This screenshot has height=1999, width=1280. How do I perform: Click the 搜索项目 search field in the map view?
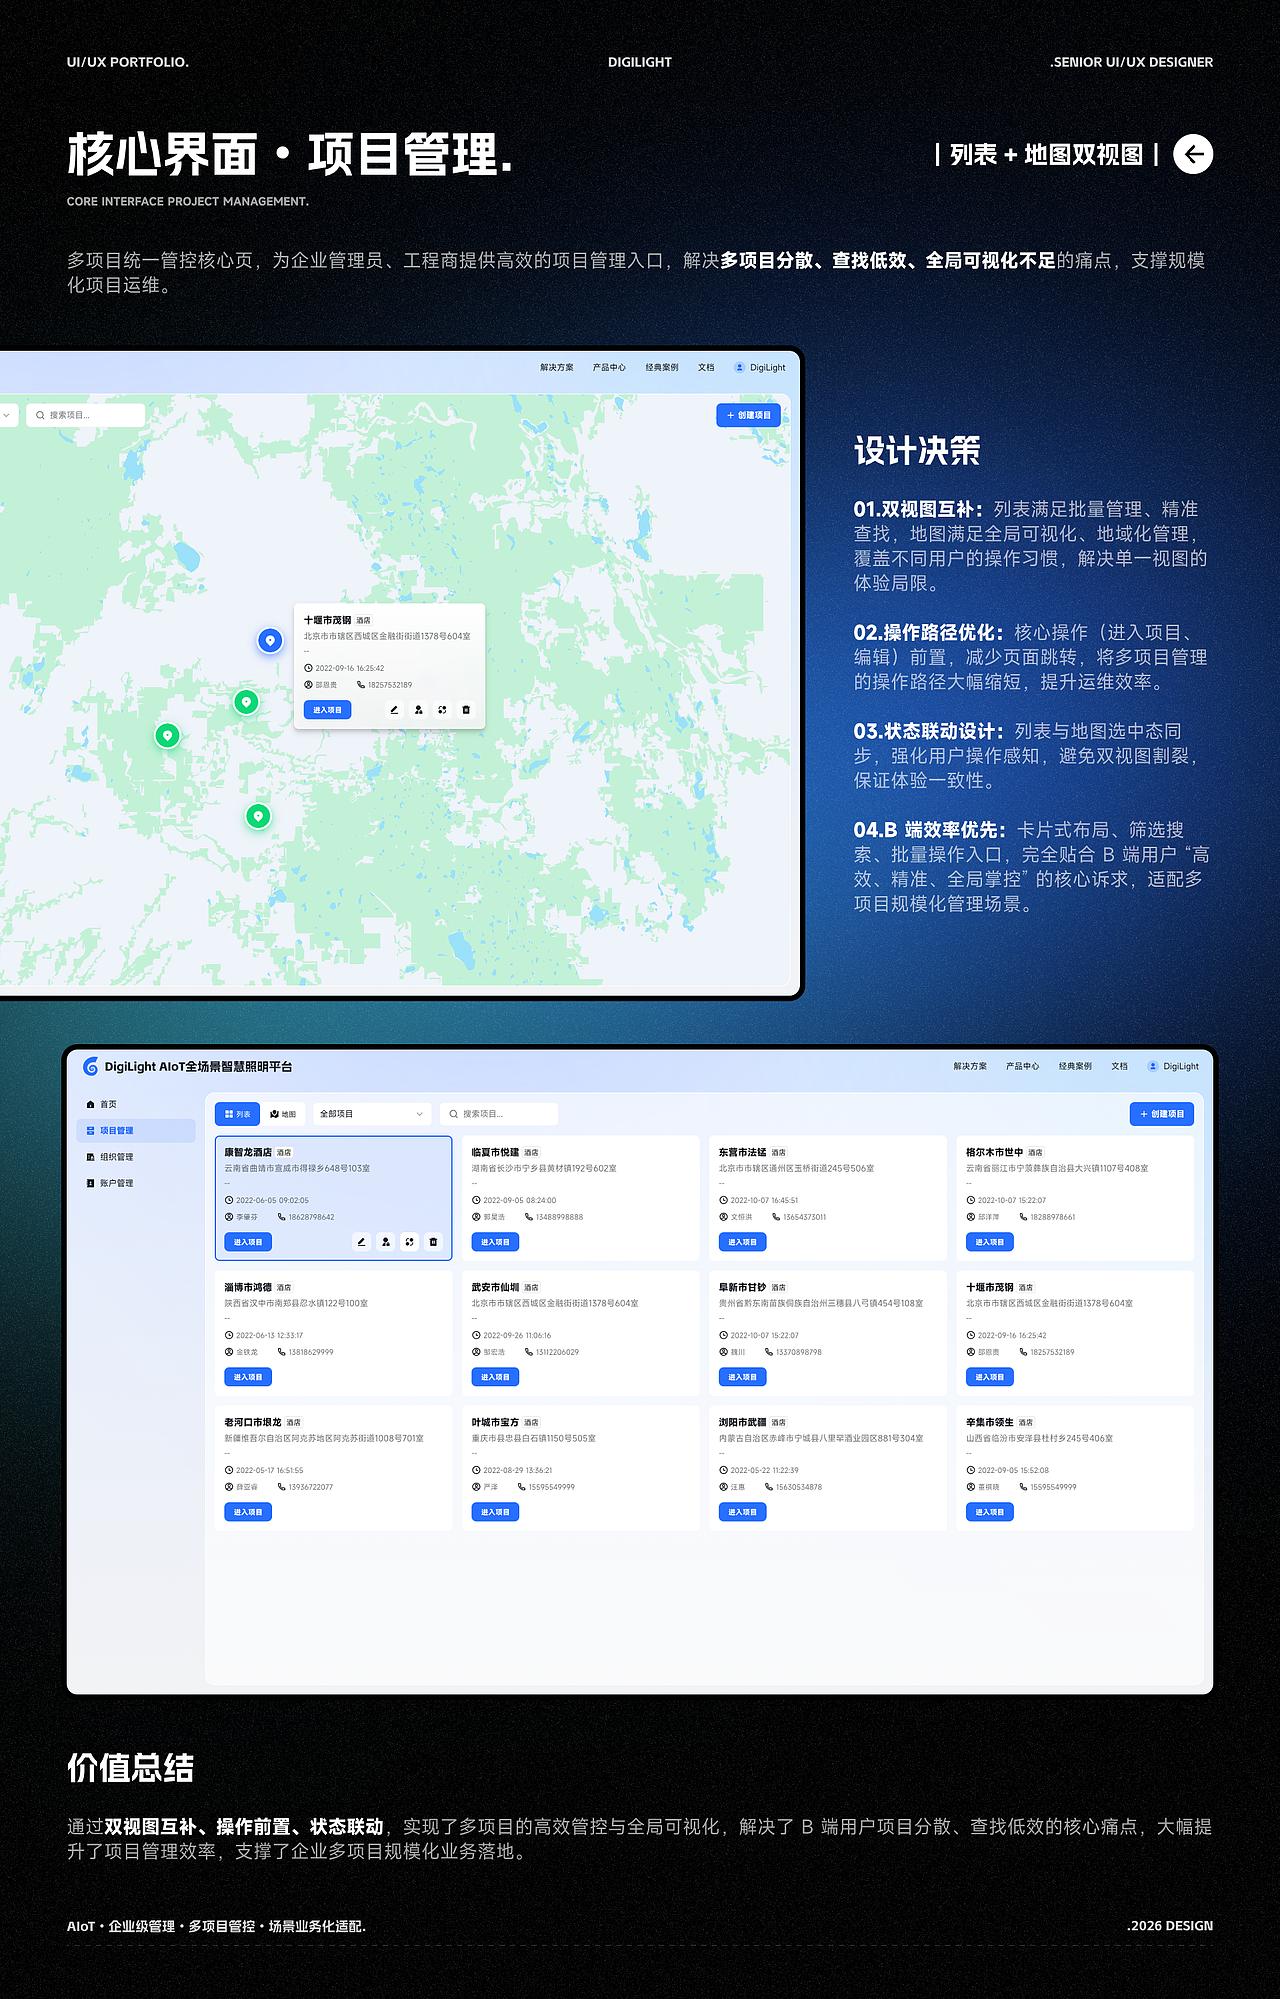[86, 415]
